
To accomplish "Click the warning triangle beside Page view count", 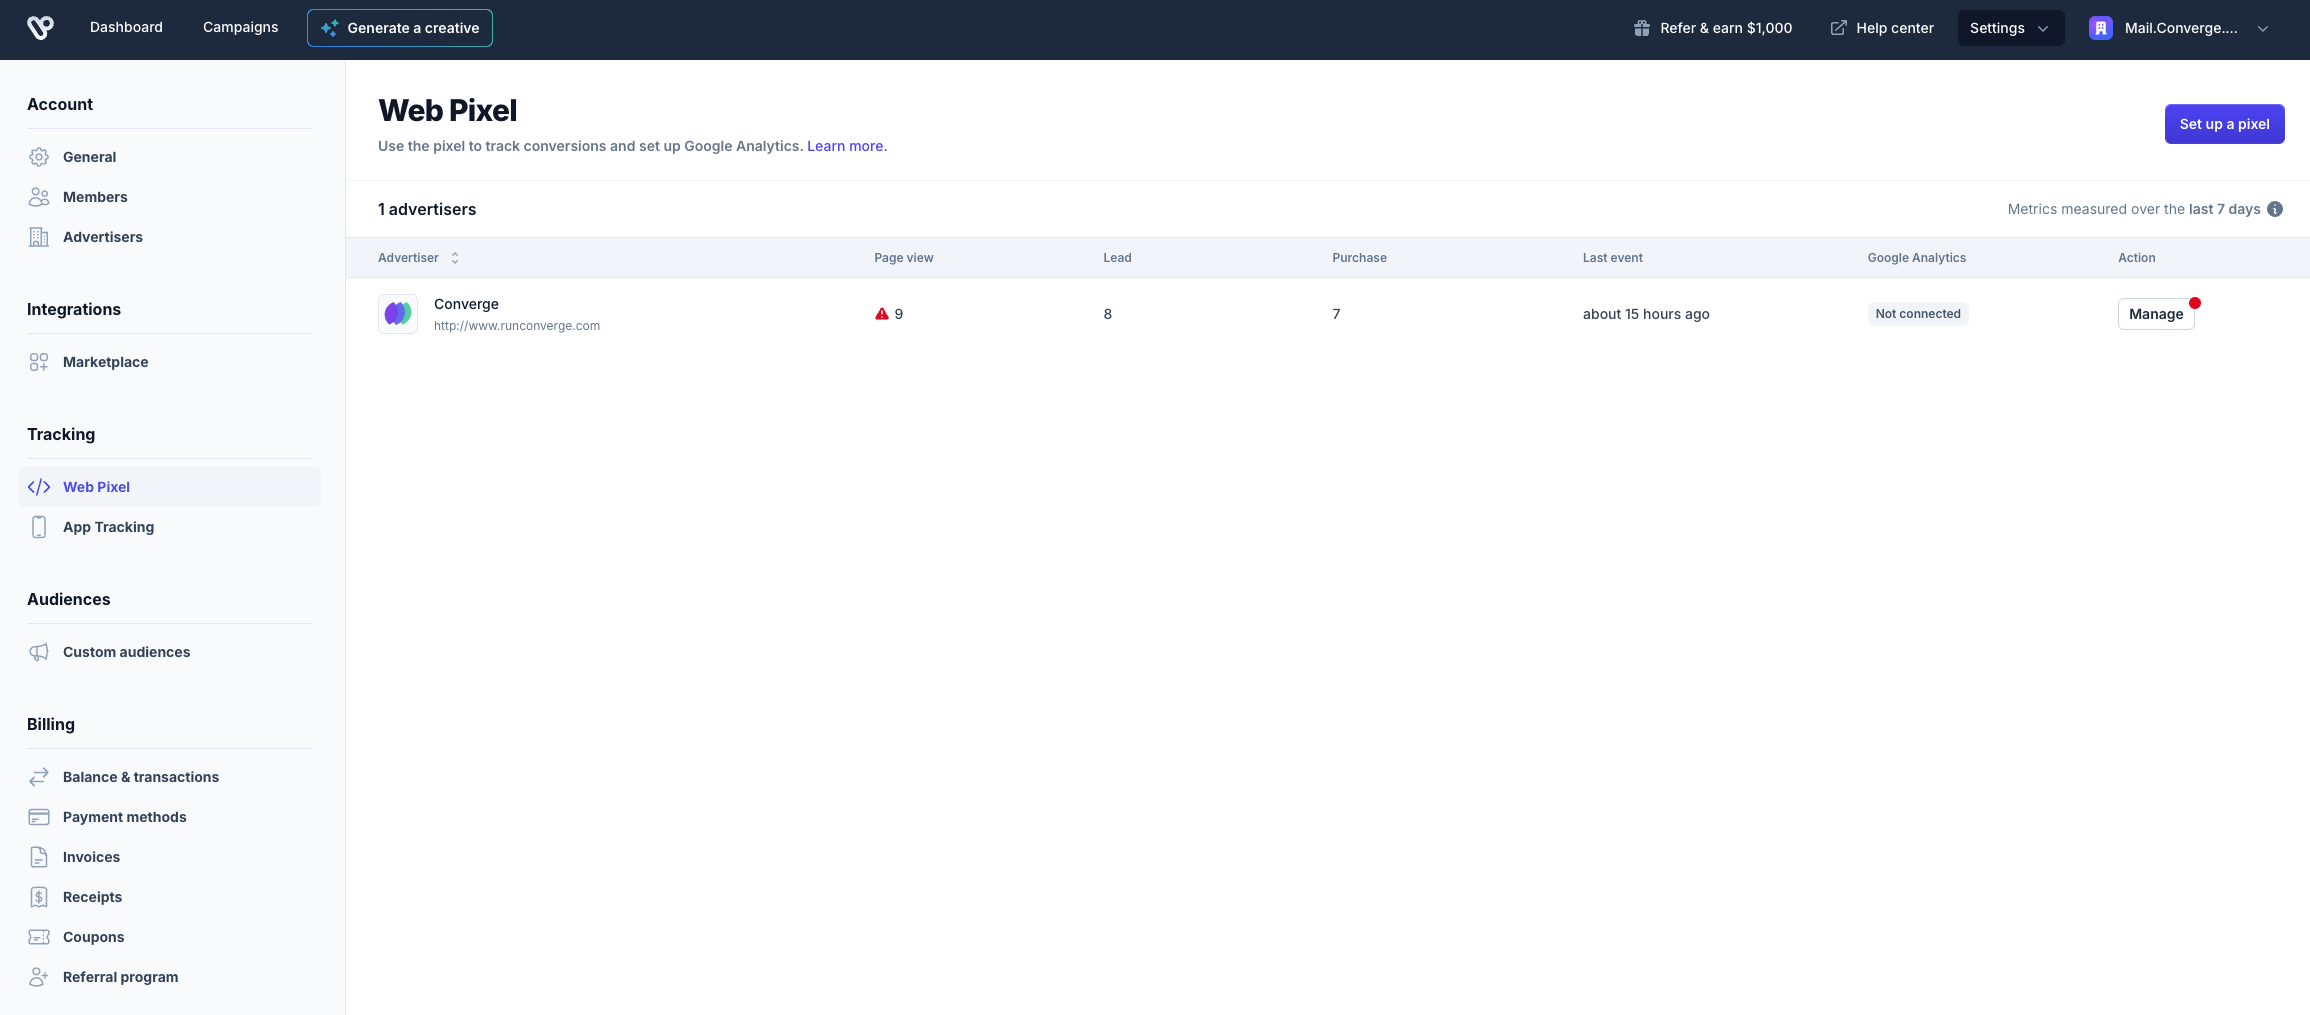I will [x=882, y=313].
